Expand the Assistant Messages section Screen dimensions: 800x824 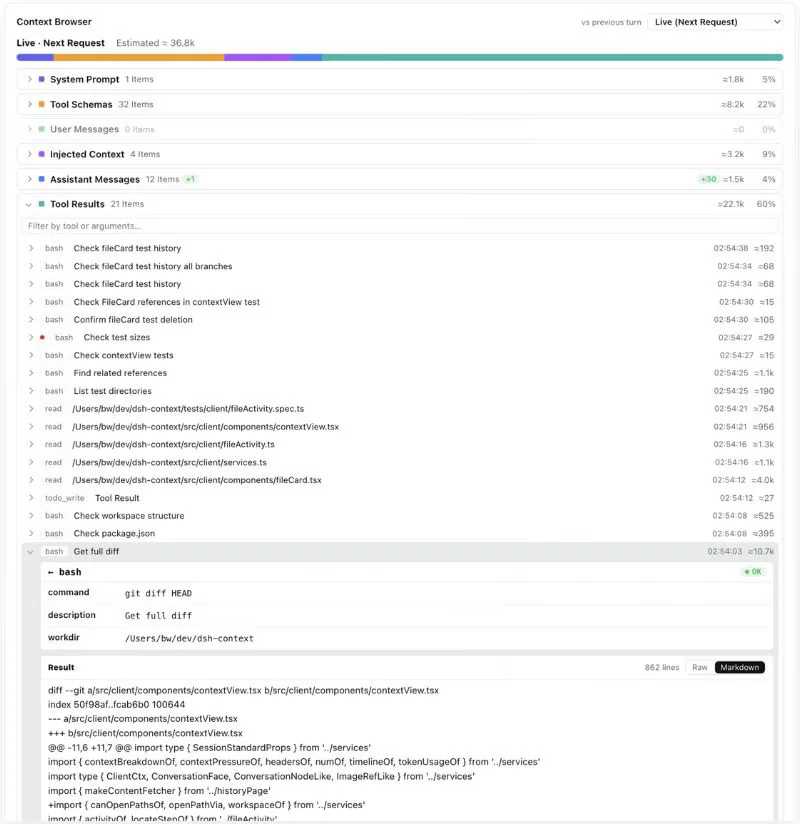click(x=29, y=179)
